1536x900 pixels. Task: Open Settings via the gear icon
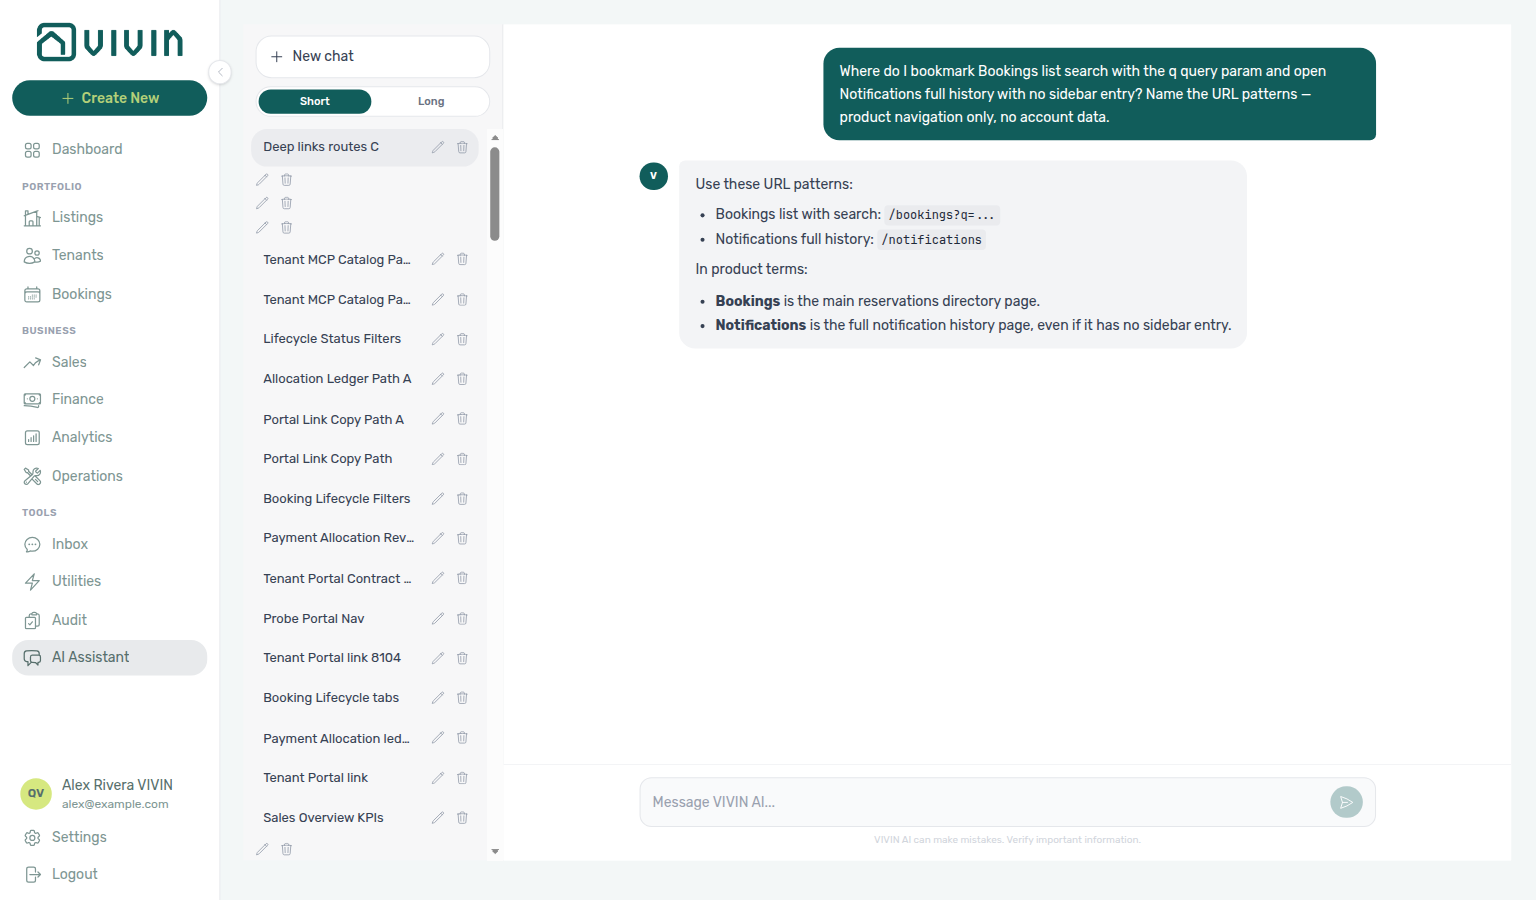[x=32, y=838]
